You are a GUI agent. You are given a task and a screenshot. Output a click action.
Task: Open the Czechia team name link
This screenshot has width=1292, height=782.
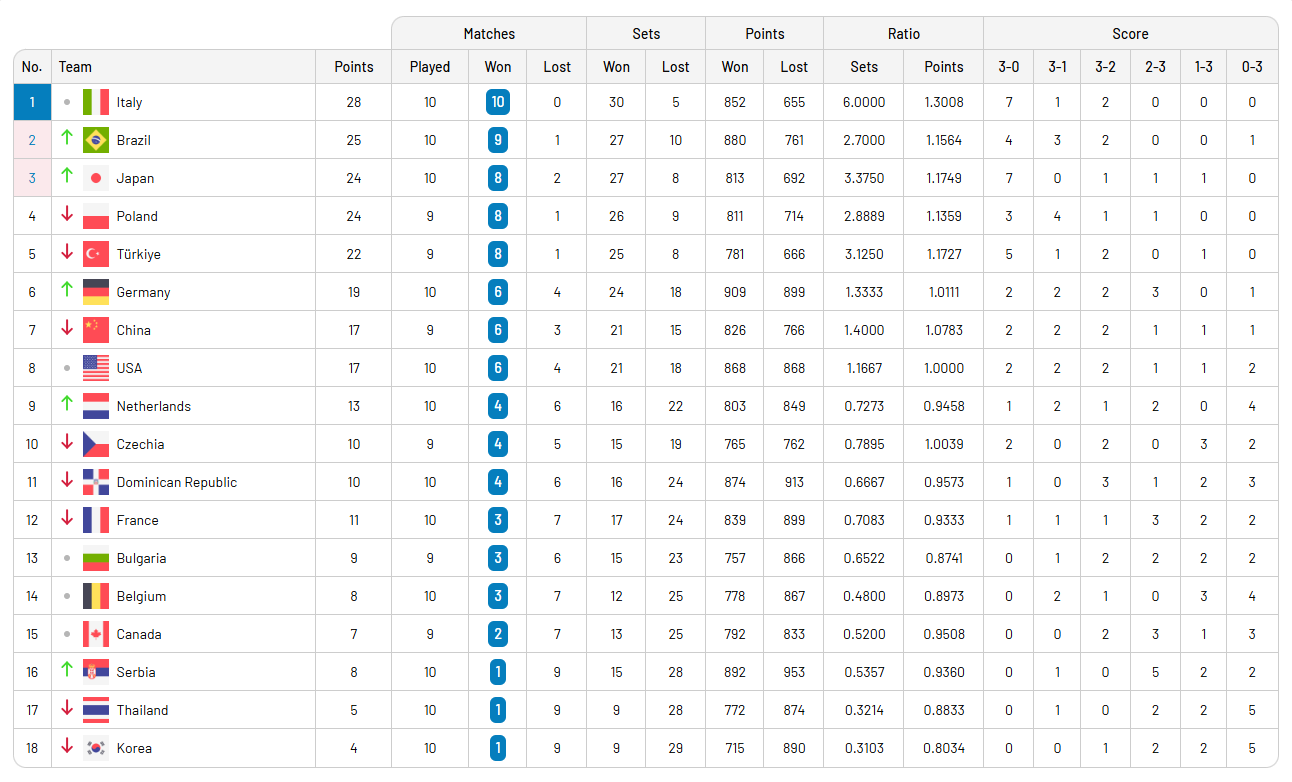click(140, 444)
